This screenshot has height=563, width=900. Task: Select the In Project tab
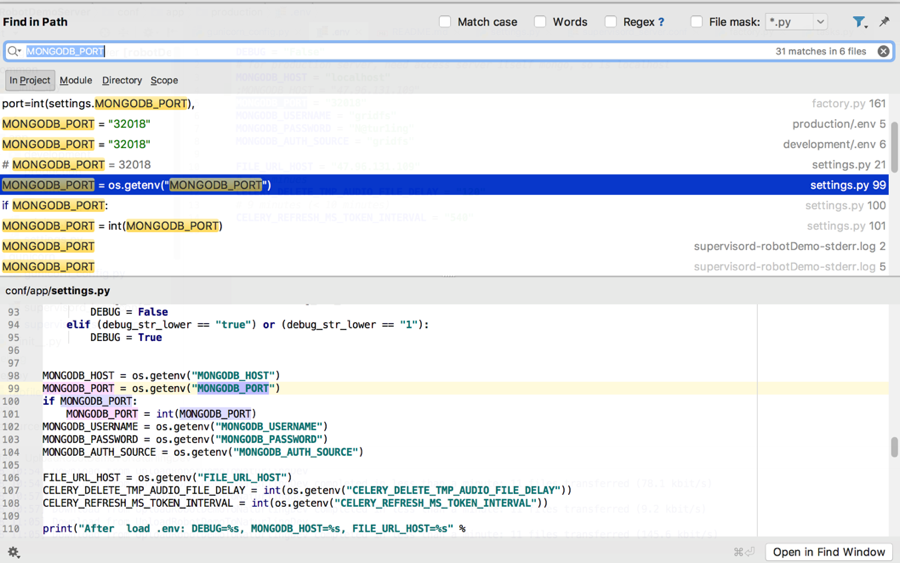(30, 80)
